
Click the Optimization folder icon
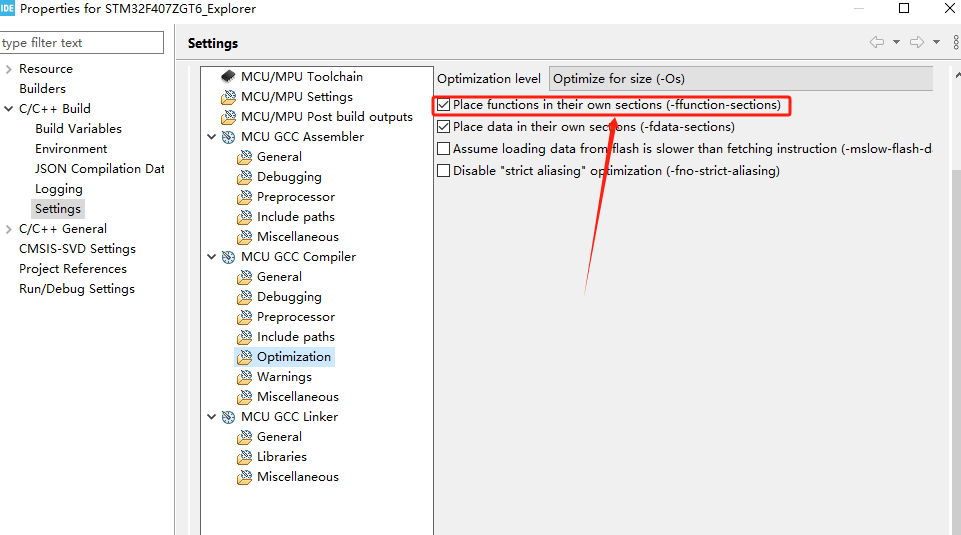(245, 357)
